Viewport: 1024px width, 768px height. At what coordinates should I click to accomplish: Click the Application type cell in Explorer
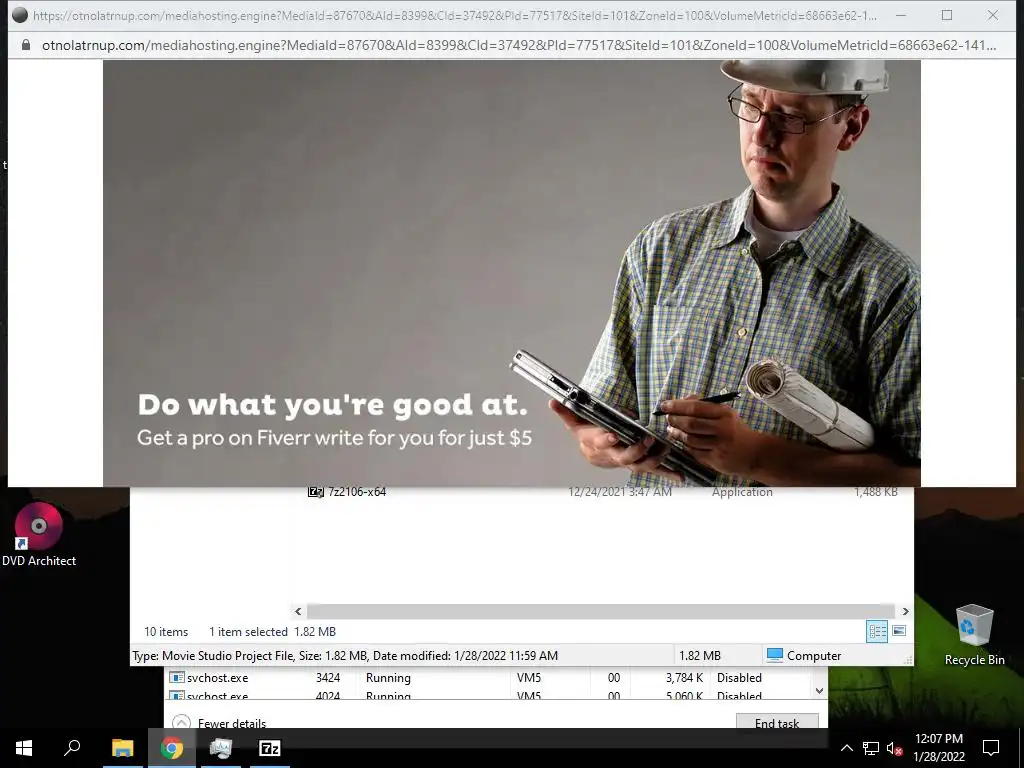click(x=742, y=492)
